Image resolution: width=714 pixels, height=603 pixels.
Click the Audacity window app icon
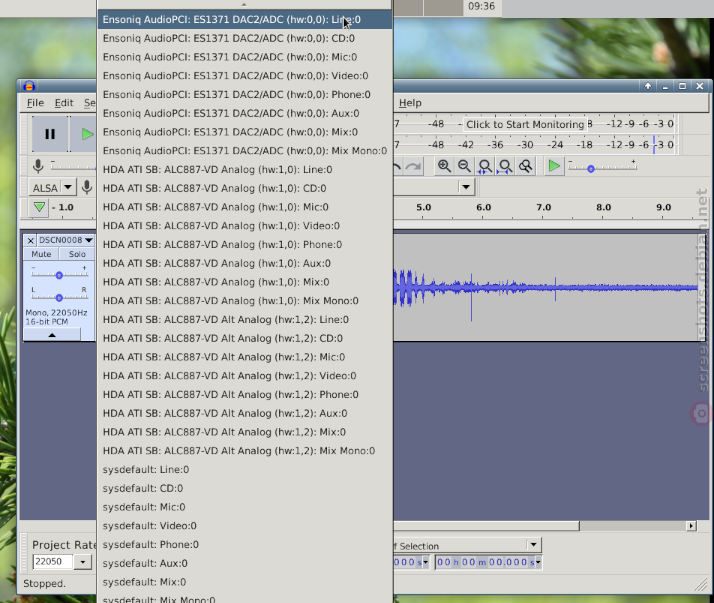coord(29,86)
